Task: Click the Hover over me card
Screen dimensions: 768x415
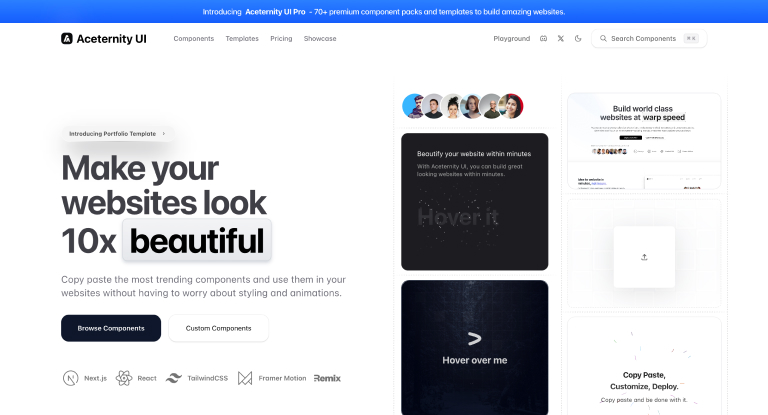Action: tap(475, 348)
